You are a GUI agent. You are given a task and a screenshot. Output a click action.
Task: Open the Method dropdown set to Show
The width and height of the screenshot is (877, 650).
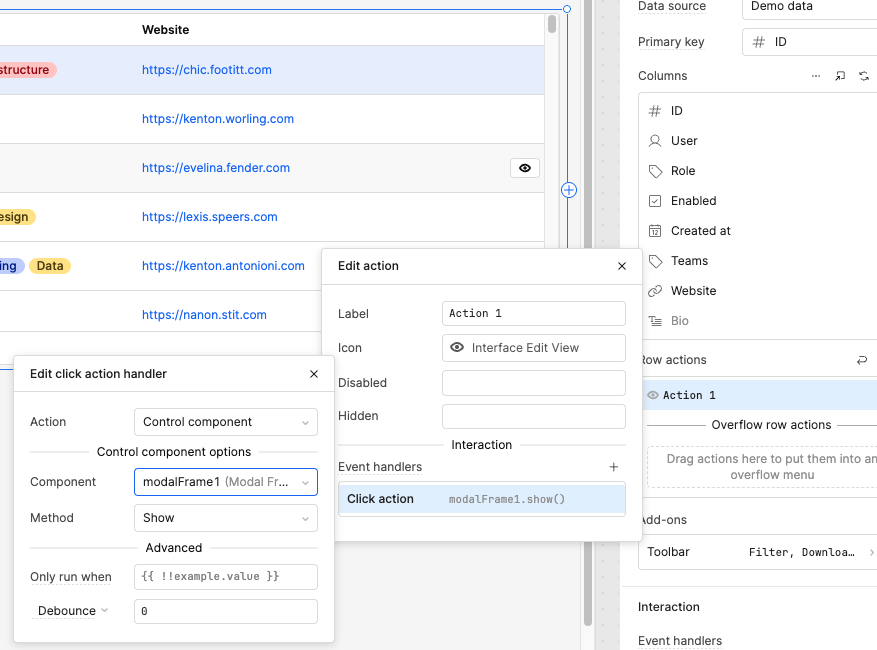[x=225, y=518]
